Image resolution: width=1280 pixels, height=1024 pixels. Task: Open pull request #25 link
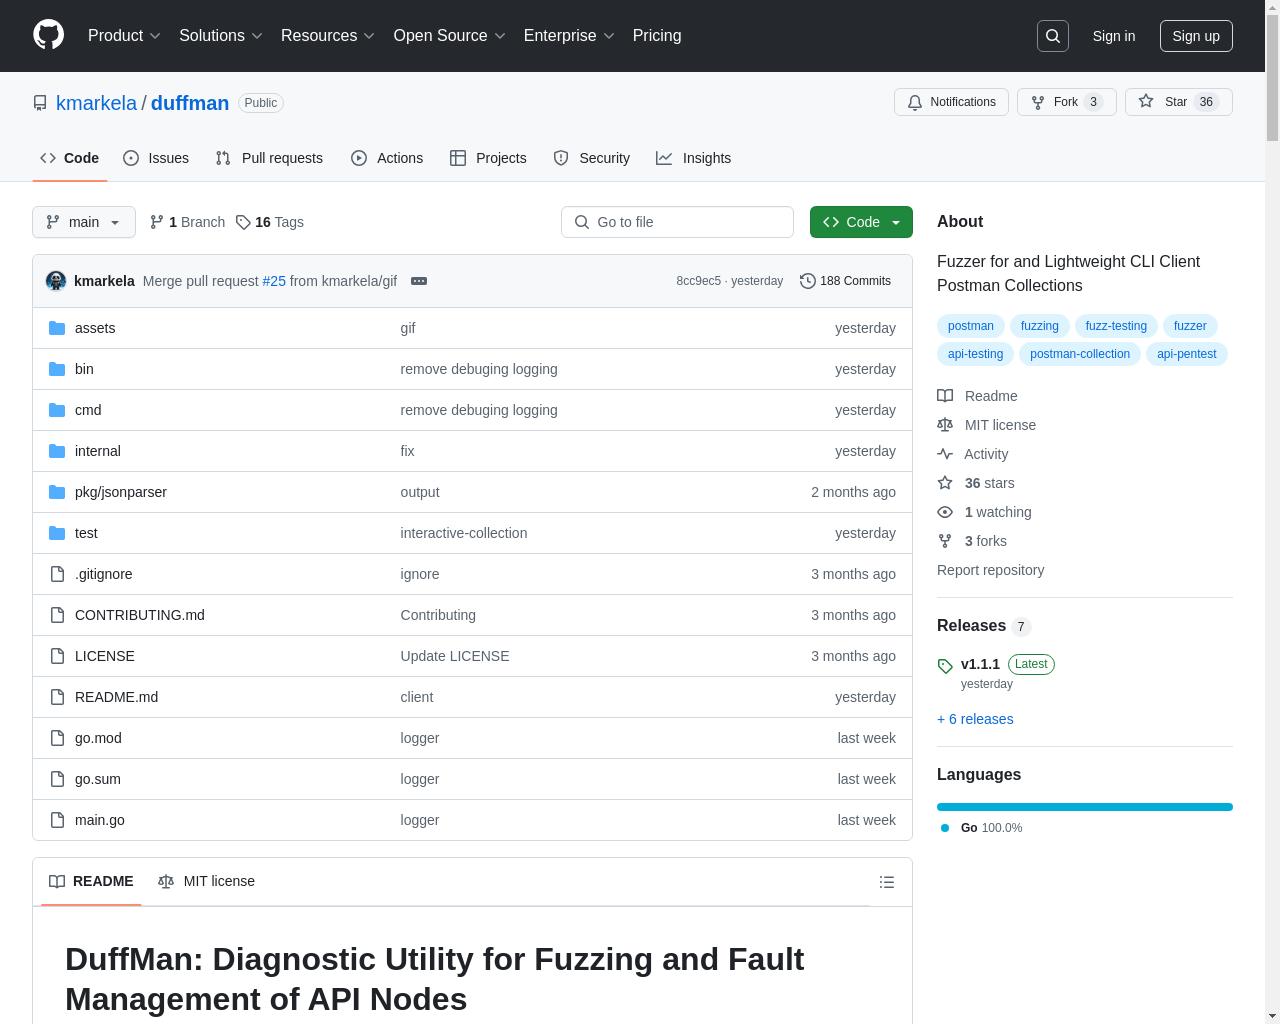[x=274, y=281]
